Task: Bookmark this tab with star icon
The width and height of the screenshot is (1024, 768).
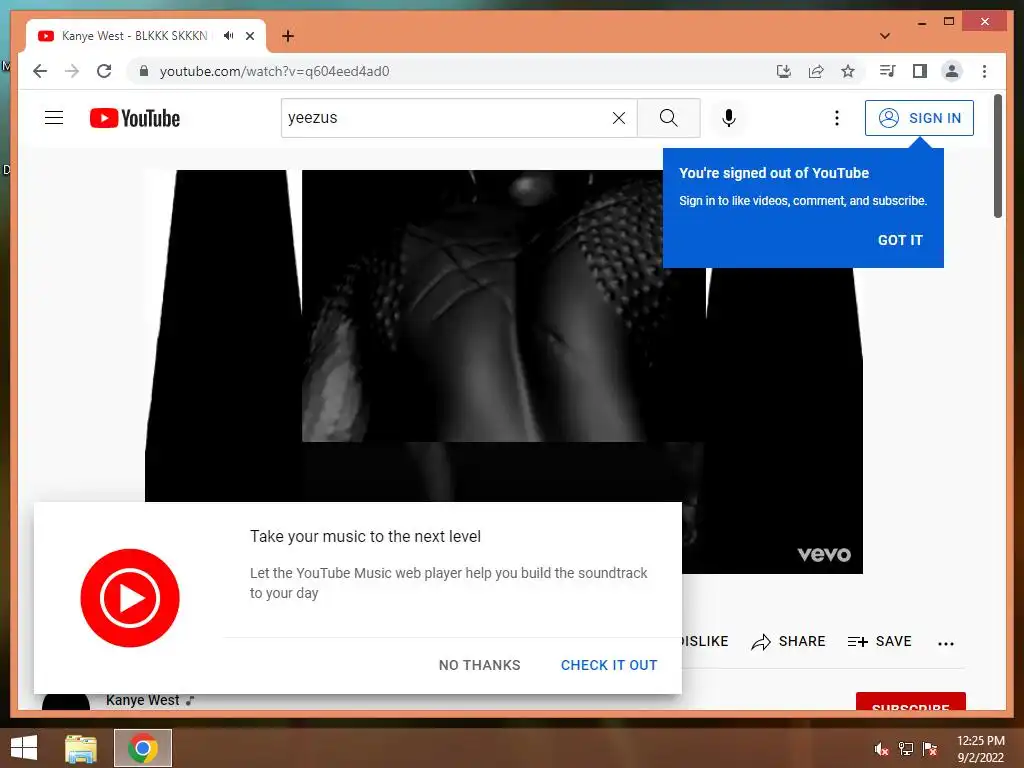Action: 848,71
